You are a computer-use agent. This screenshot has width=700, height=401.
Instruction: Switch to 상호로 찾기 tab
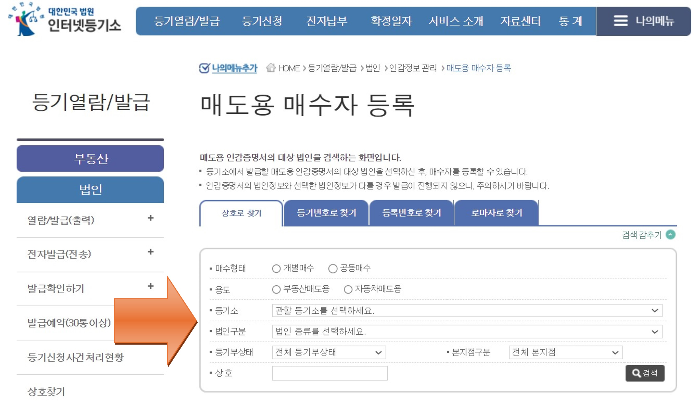(241, 213)
